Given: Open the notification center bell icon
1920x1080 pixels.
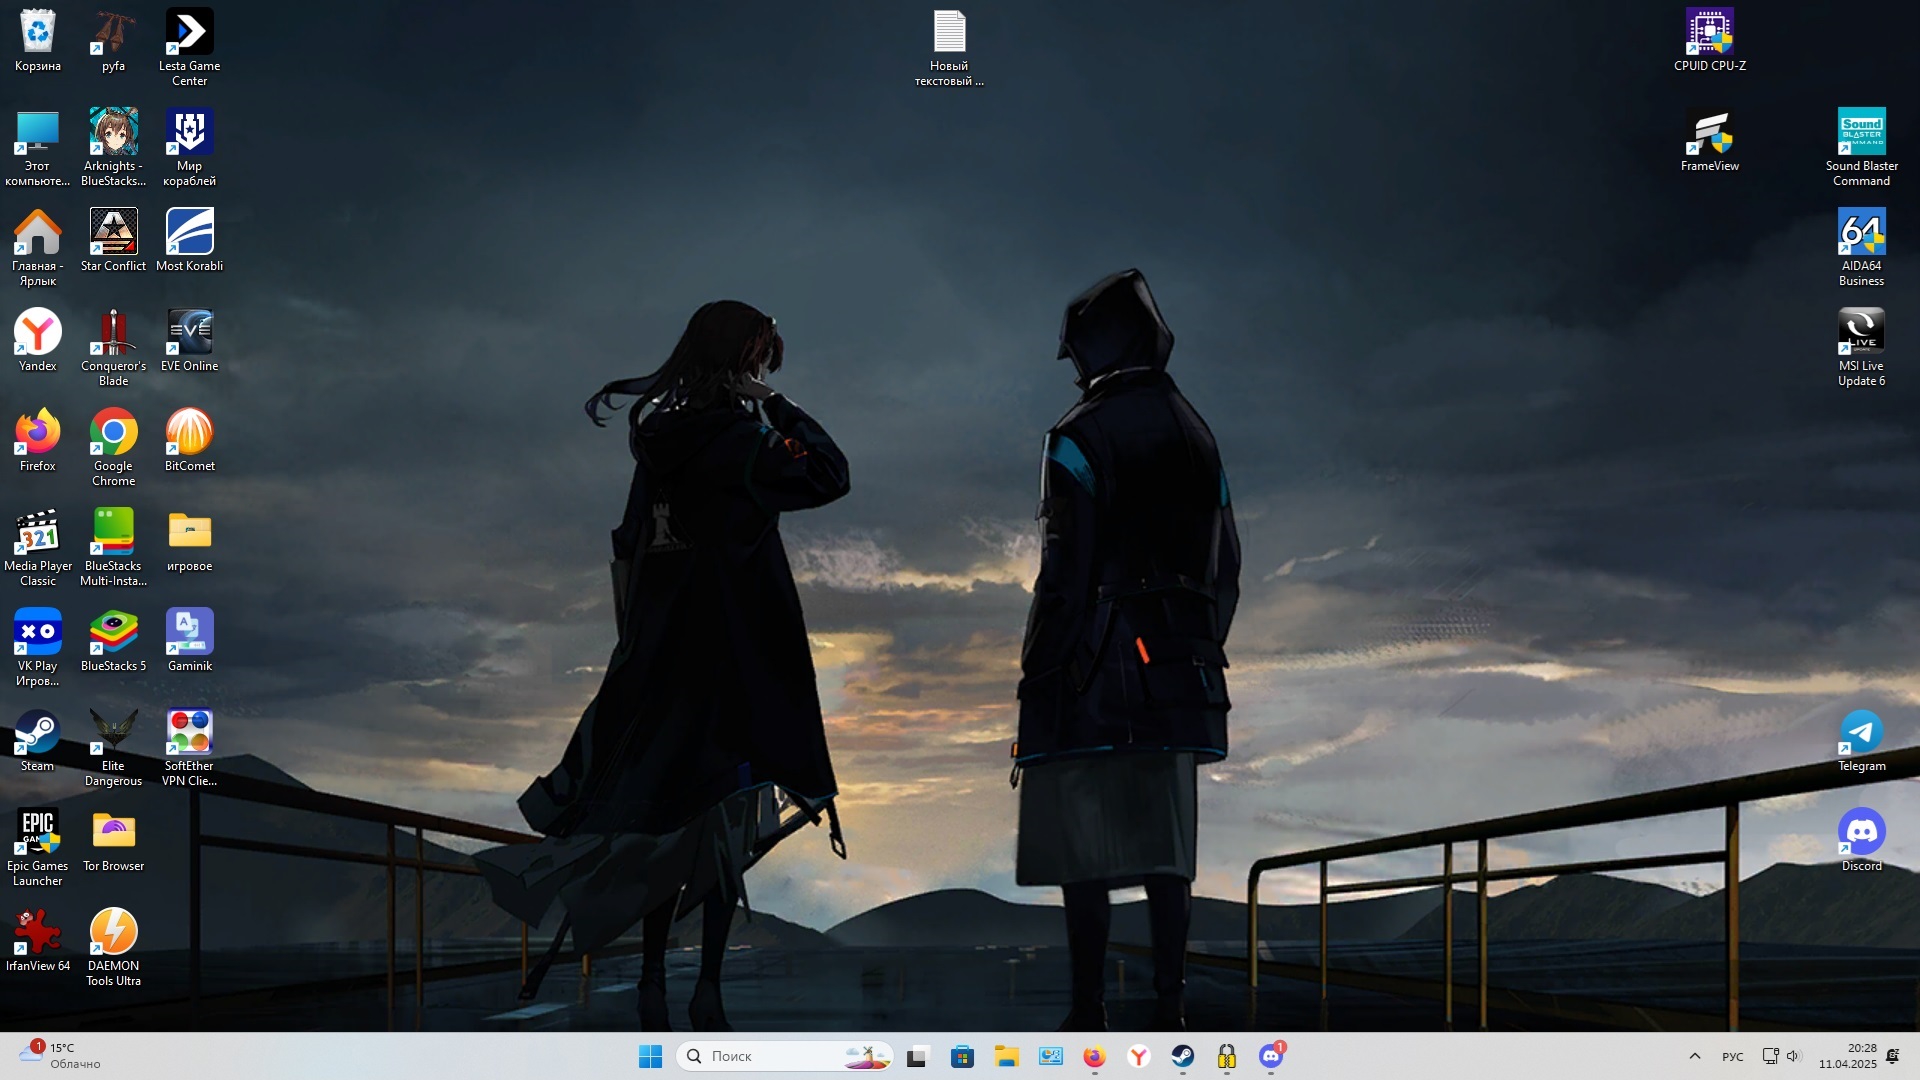Looking at the screenshot, I should click(x=1892, y=1056).
